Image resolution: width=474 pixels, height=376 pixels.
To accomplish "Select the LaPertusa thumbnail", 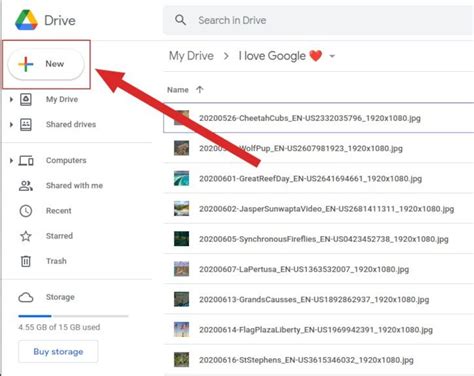I will pos(181,269).
